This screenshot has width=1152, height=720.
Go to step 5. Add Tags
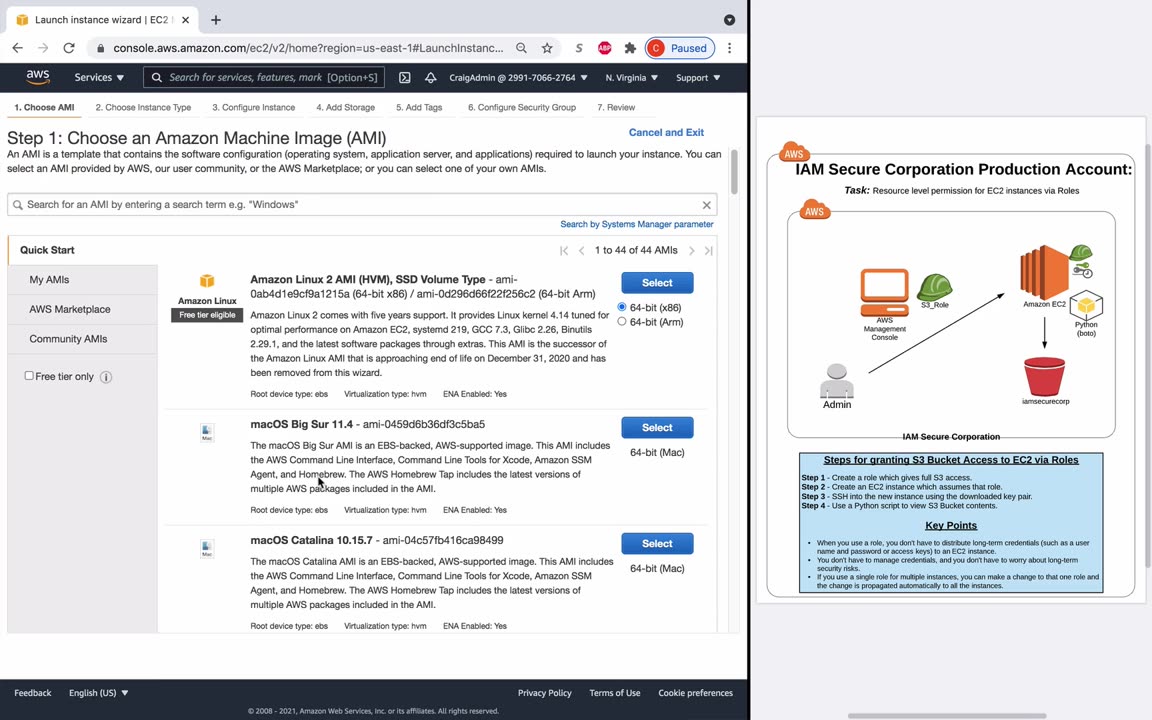coord(419,107)
